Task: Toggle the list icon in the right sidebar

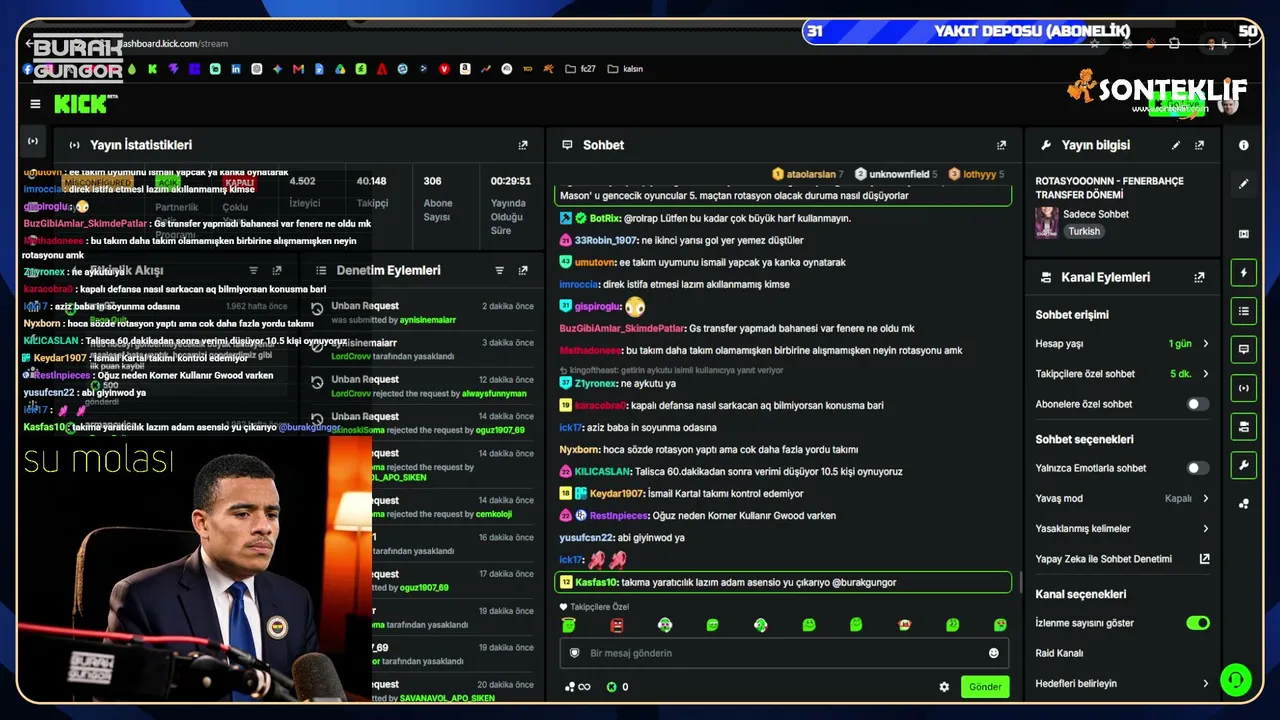Action: tap(1244, 311)
